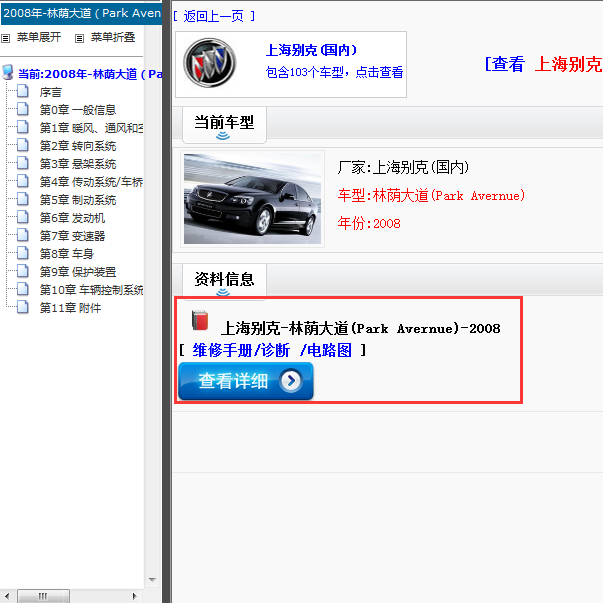Screen dimensions: 603x603
Task: Open chapter 第8章 车身
Action: (x=67, y=254)
